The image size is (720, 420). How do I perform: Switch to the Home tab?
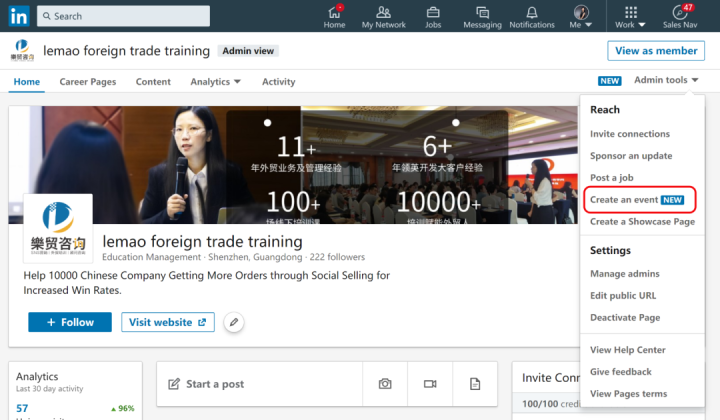click(x=27, y=82)
